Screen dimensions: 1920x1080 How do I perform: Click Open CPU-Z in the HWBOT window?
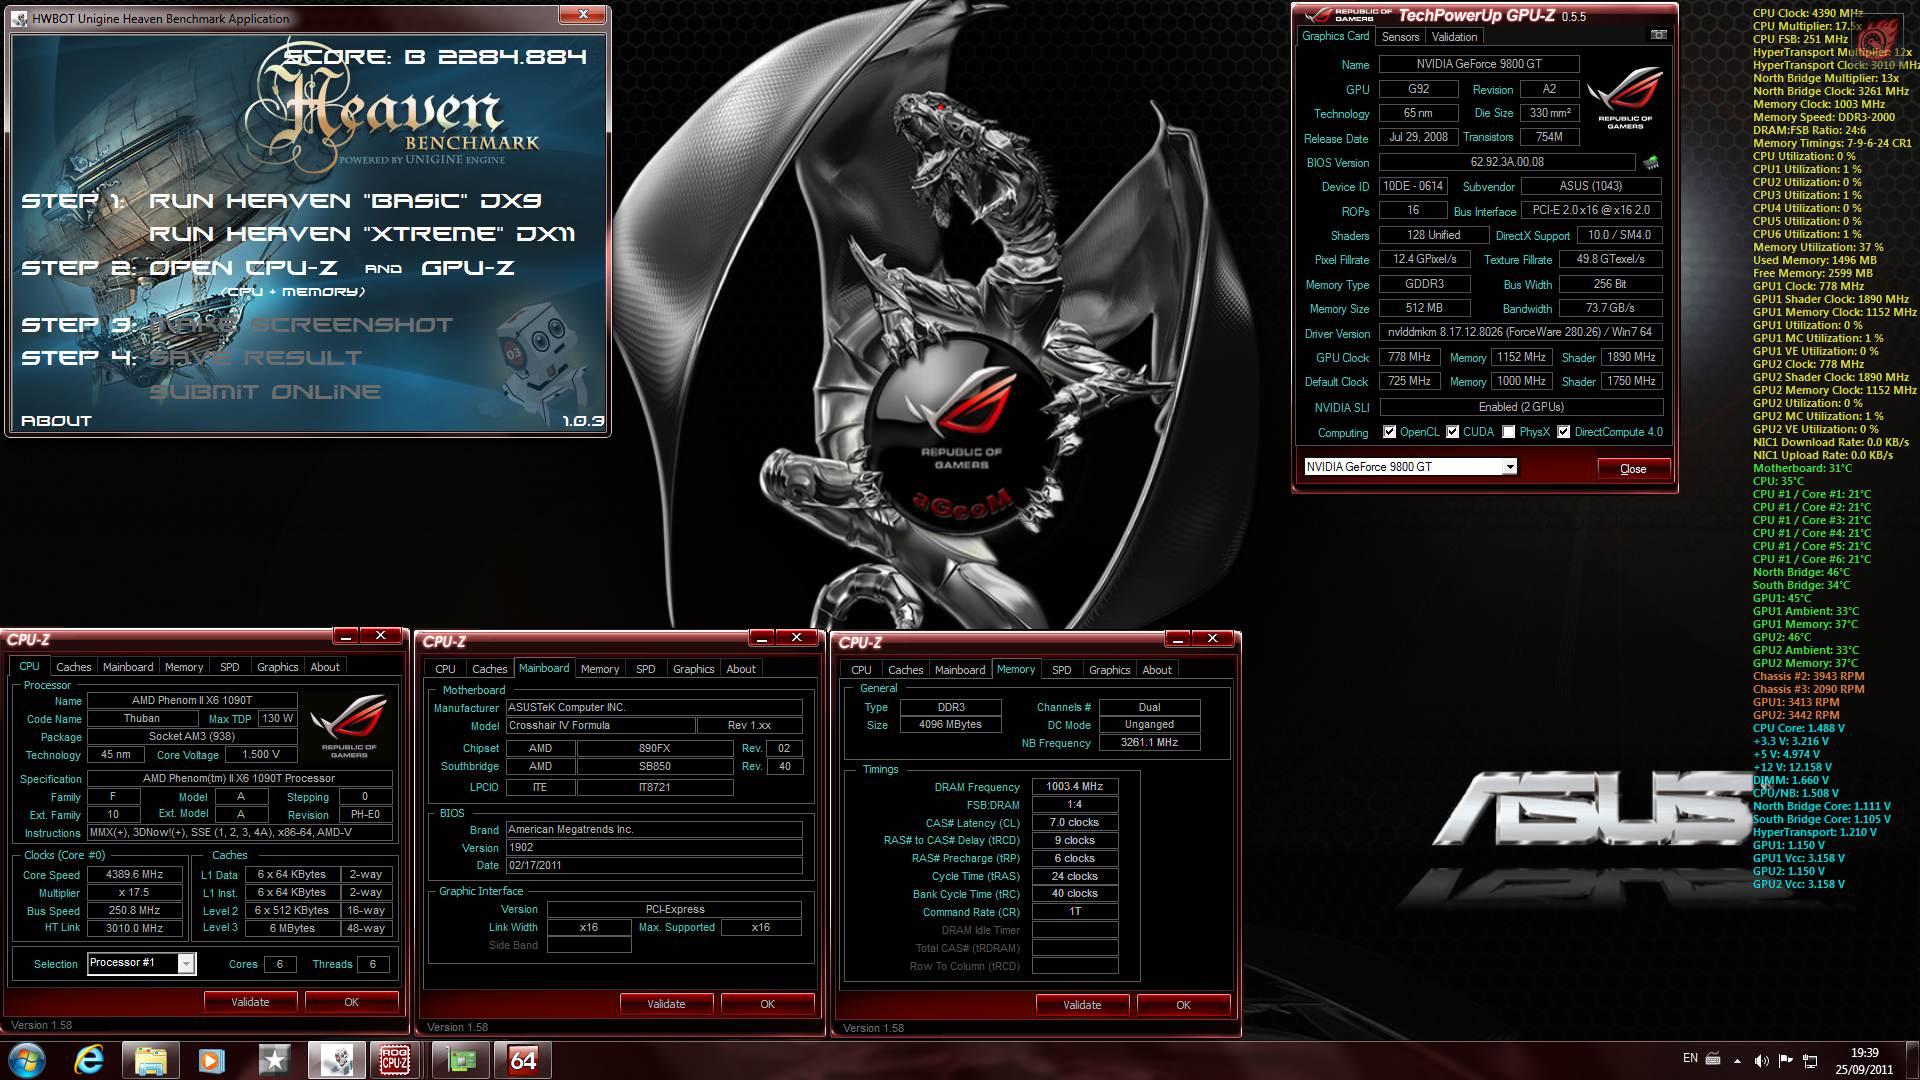point(243,268)
